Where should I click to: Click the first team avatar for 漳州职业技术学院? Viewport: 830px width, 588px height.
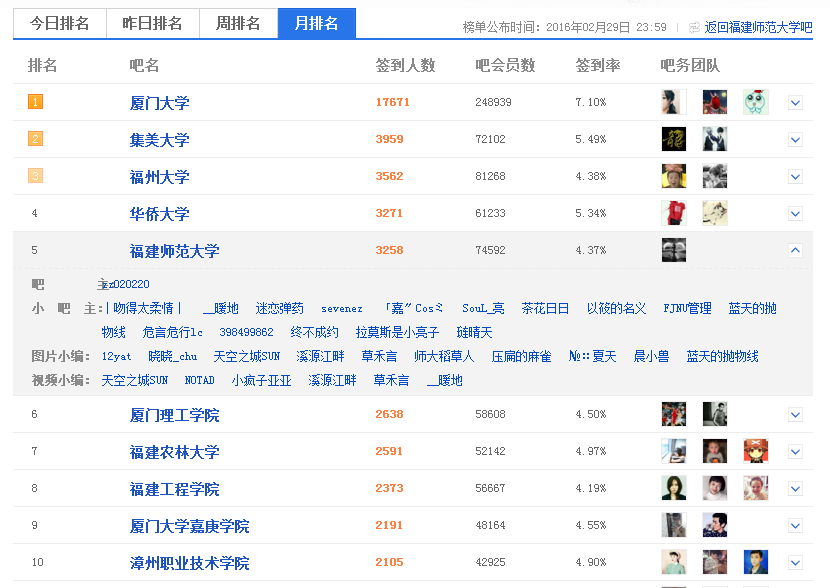click(x=674, y=563)
